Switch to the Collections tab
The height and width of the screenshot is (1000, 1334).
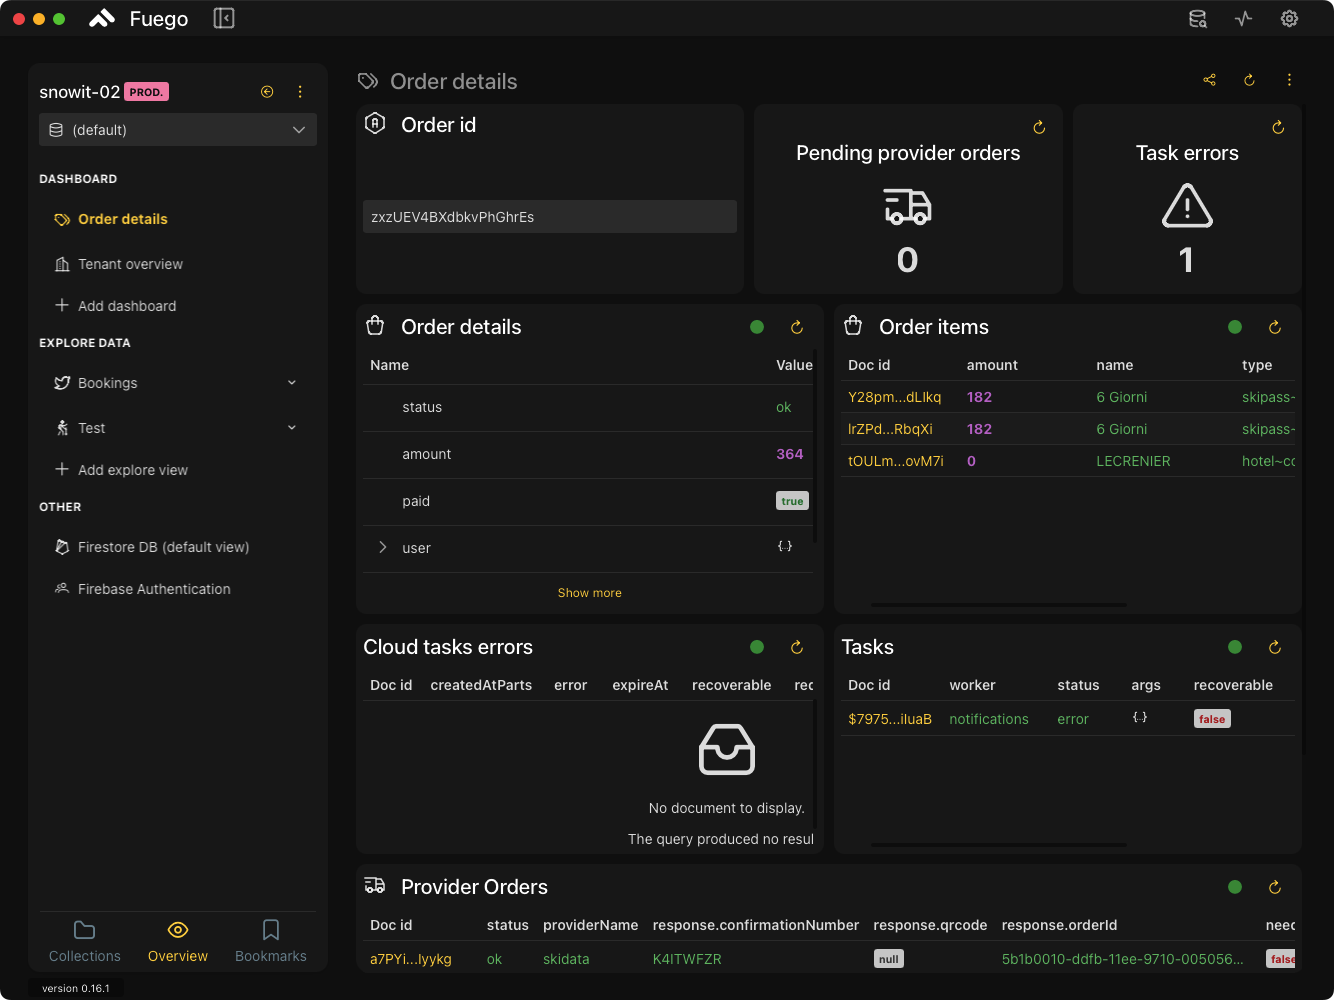(85, 942)
